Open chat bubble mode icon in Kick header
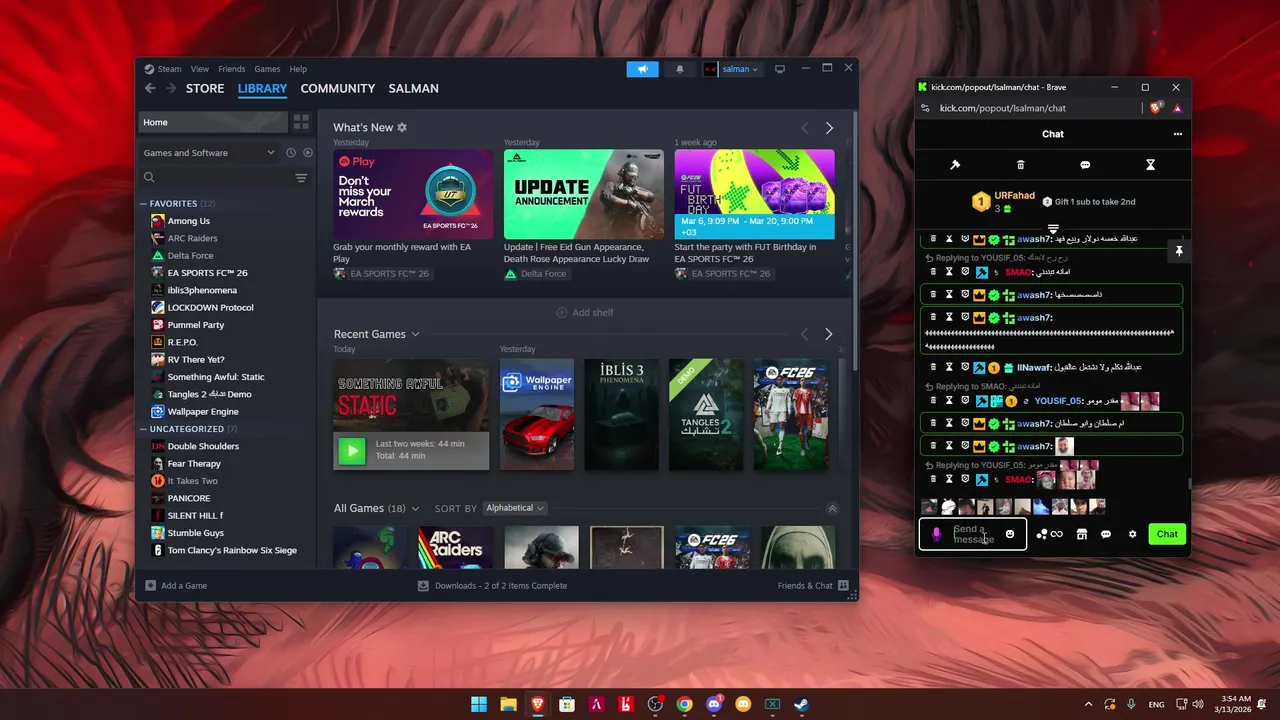 click(x=1085, y=165)
